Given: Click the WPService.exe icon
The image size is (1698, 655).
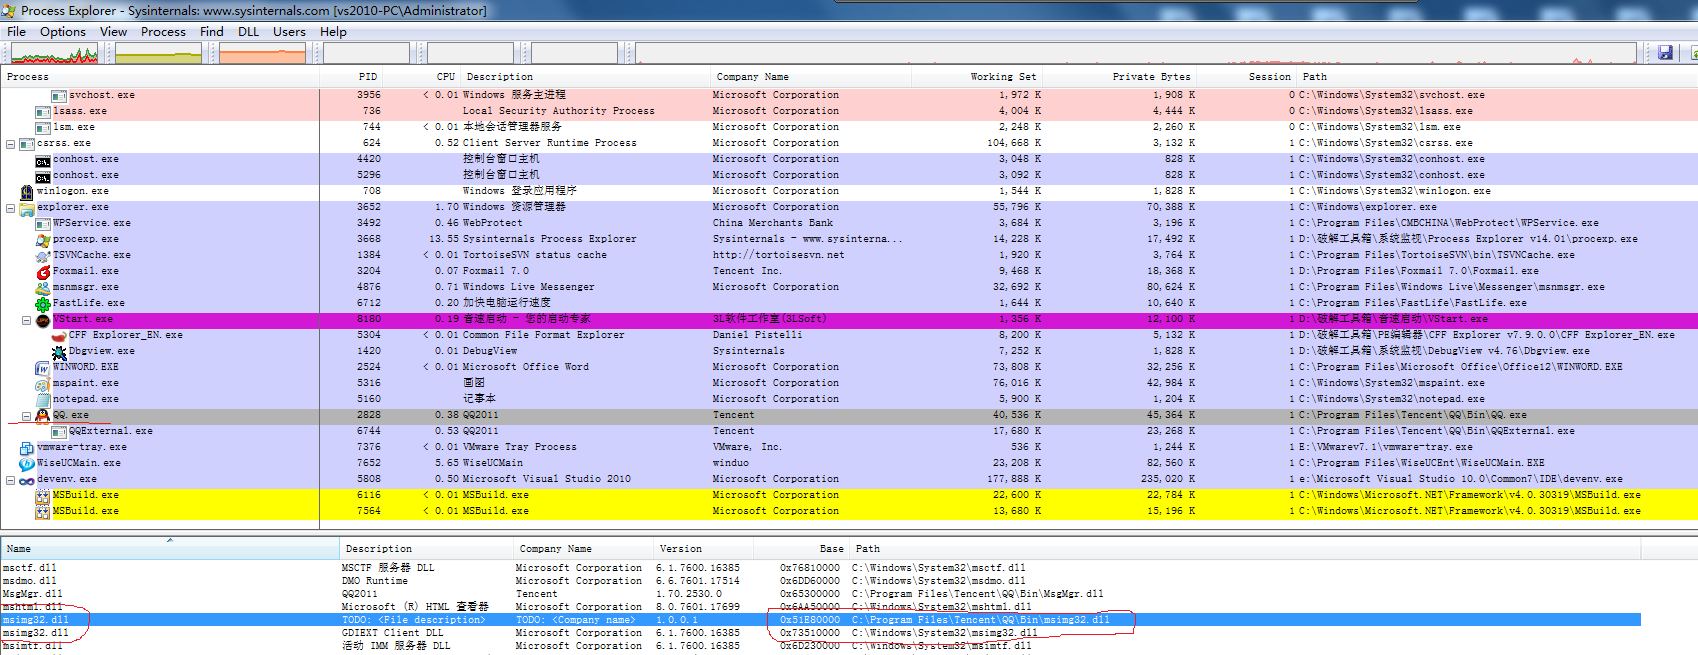Looking at the screenshot, I should tap(43, 224).
